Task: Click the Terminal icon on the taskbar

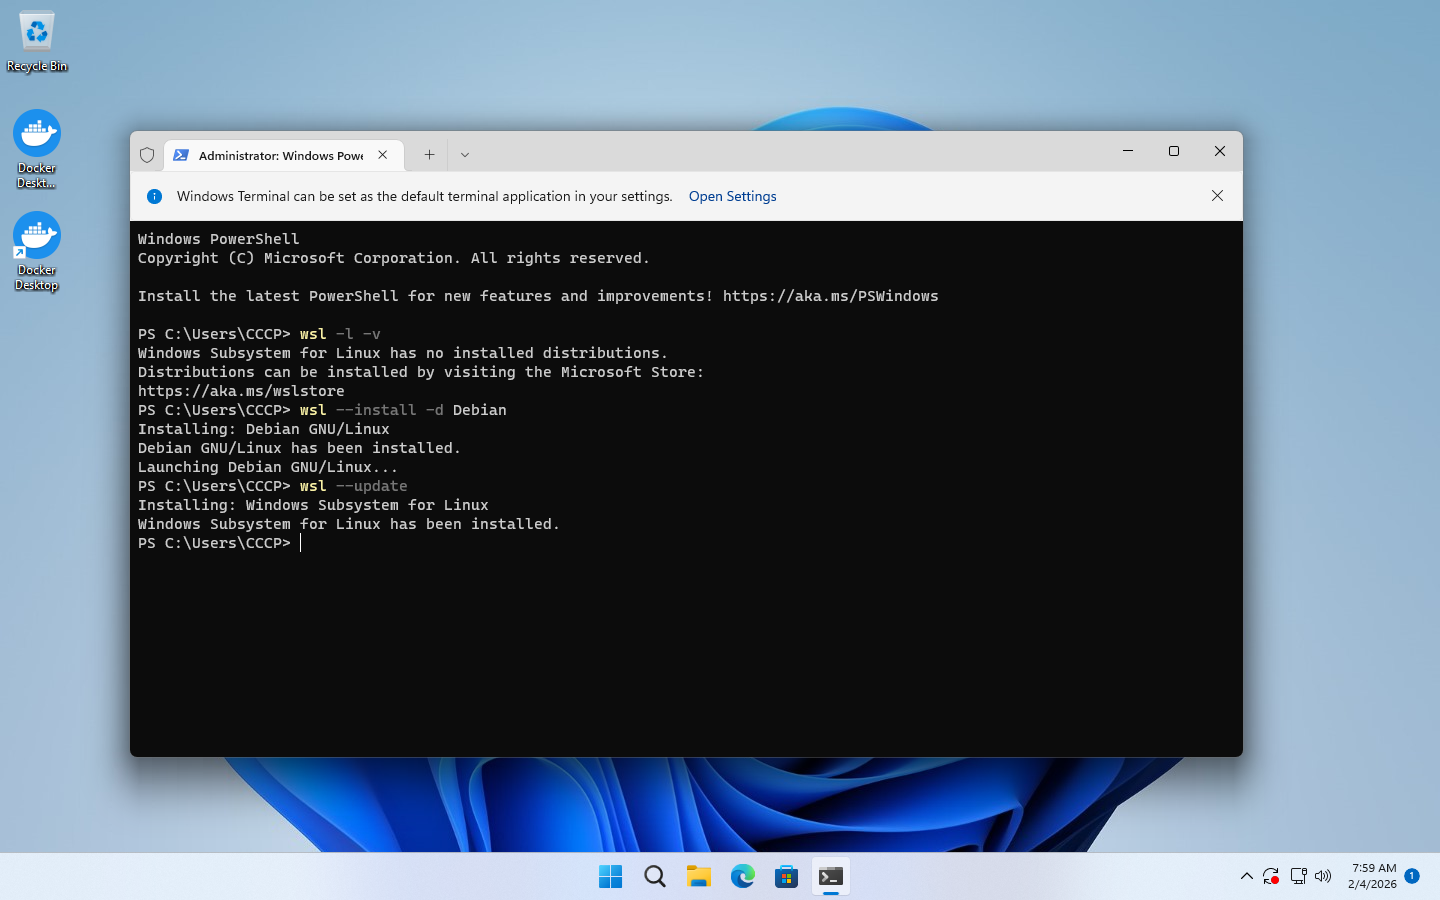Action: tap(831, 877)
